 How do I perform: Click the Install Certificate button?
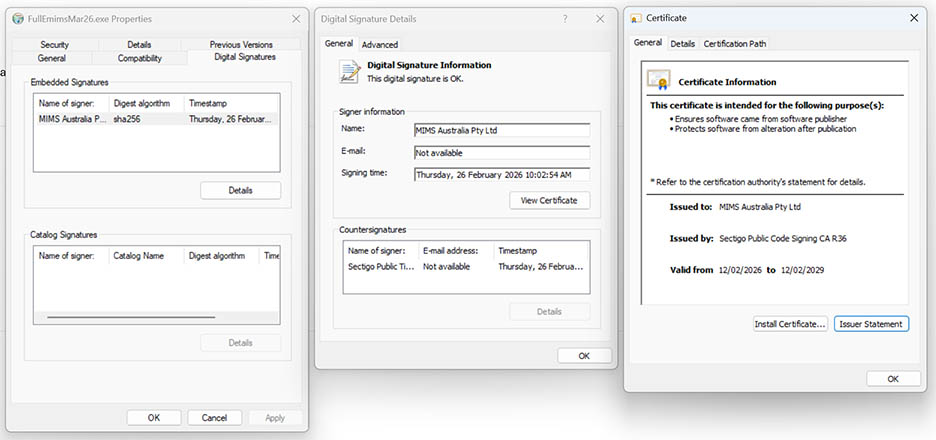(790, 324)
